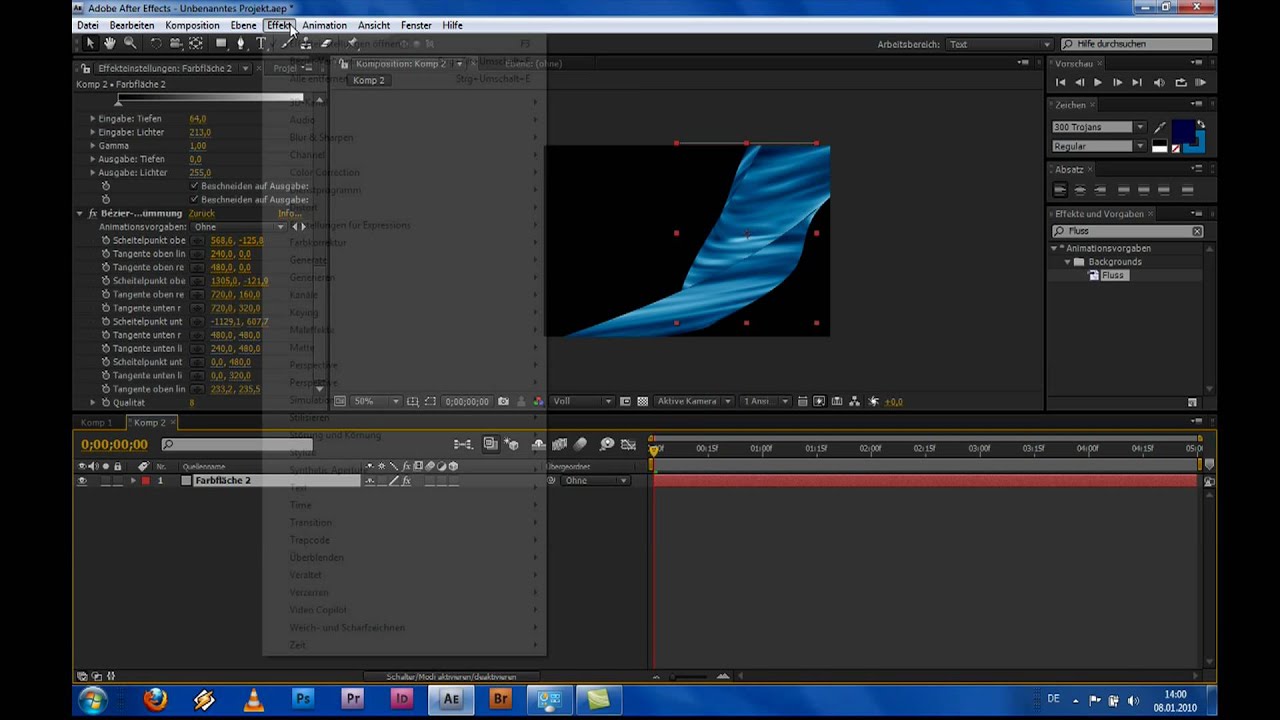Select the Horizontal Type tool

click(x=261, y=44)
